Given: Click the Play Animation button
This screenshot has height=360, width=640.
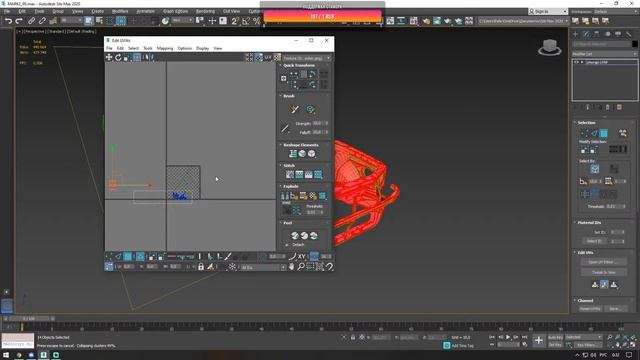Looking at the screenshot, I should pyautogui.click(x=508, y=338).
